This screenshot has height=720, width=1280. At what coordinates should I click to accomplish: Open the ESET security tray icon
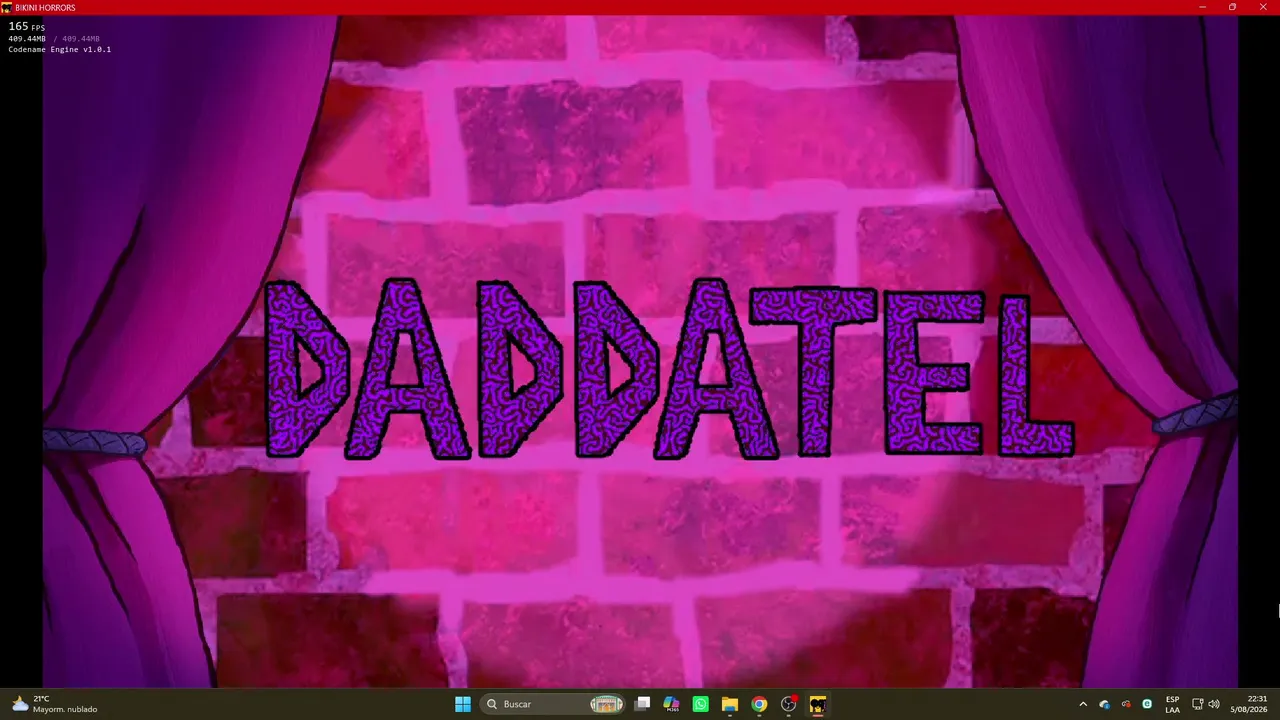pos(1147,704)
